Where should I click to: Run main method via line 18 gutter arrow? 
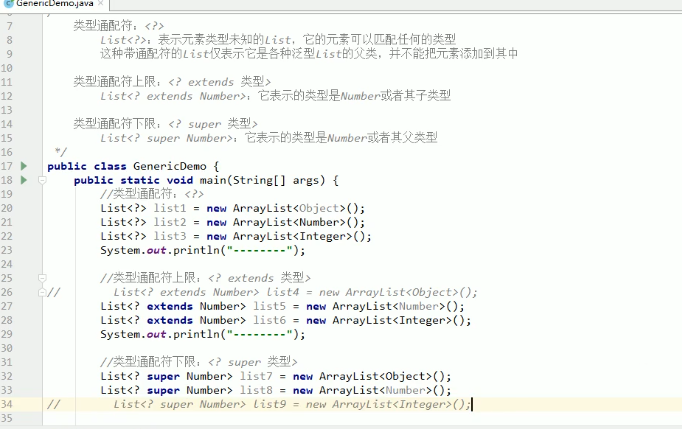pos(24,180)
